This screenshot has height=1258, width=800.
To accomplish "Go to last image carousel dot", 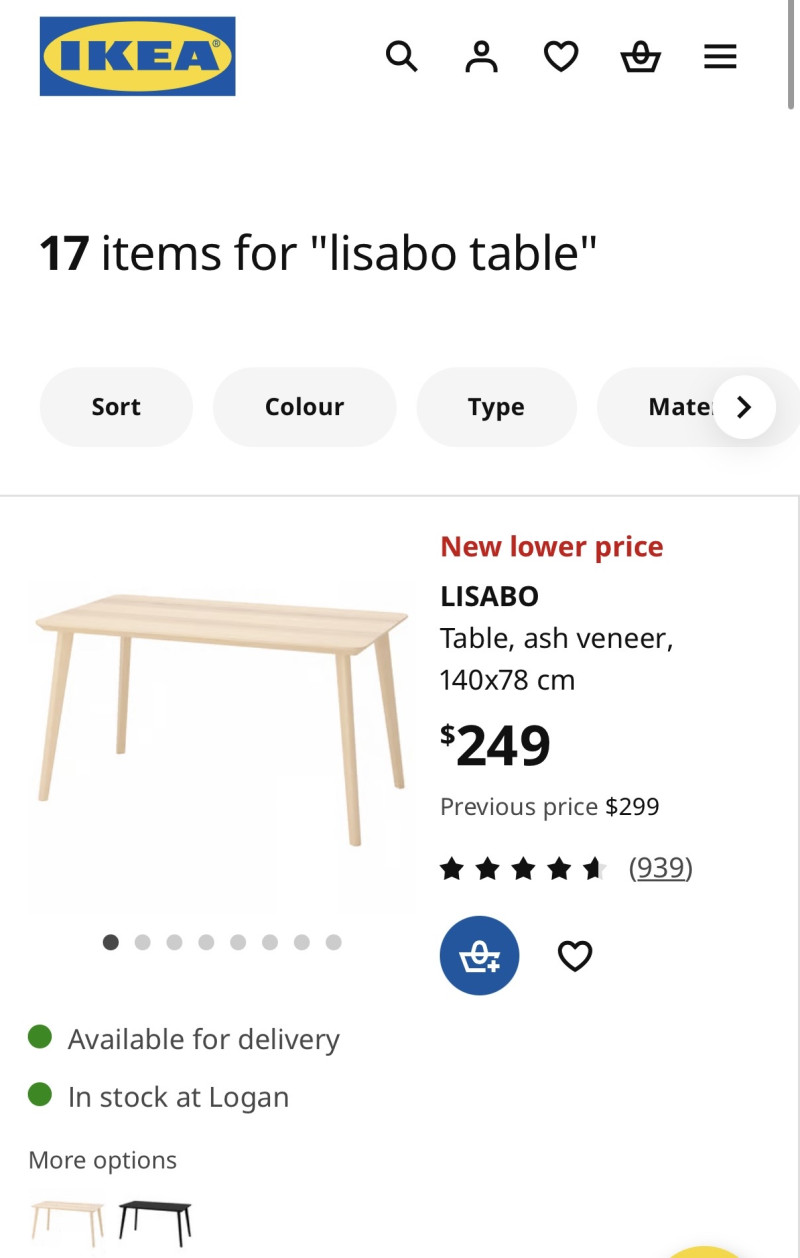I will click(334, 942).
